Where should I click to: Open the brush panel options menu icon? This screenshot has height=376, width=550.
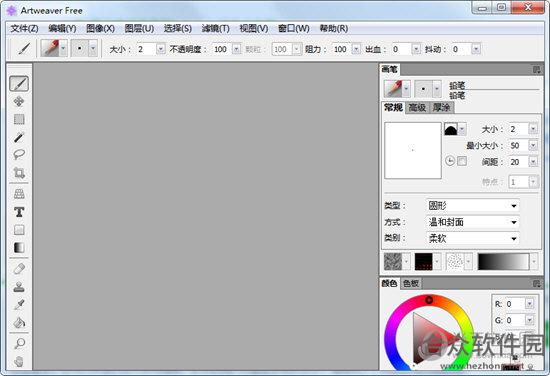click(x=536, y=70)
